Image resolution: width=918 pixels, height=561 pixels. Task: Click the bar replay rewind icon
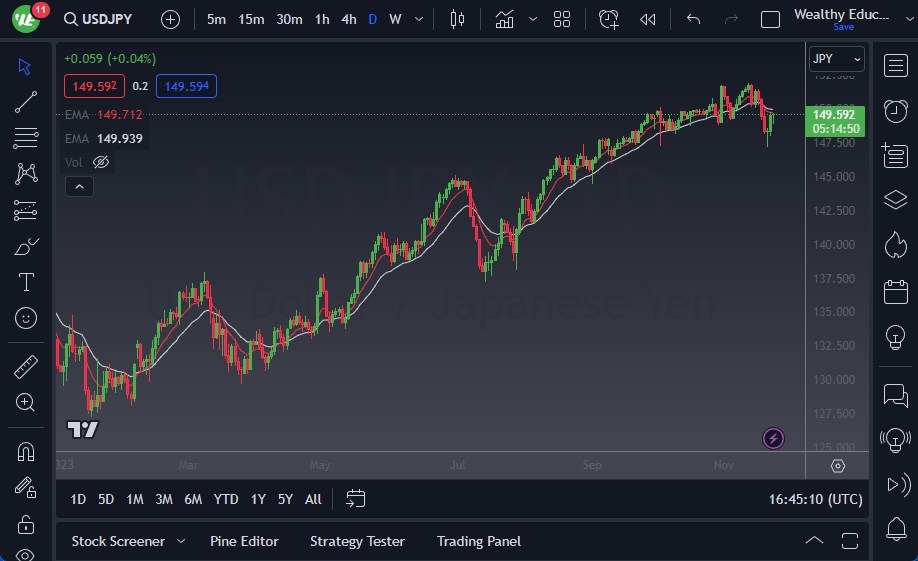click(648, 19)
